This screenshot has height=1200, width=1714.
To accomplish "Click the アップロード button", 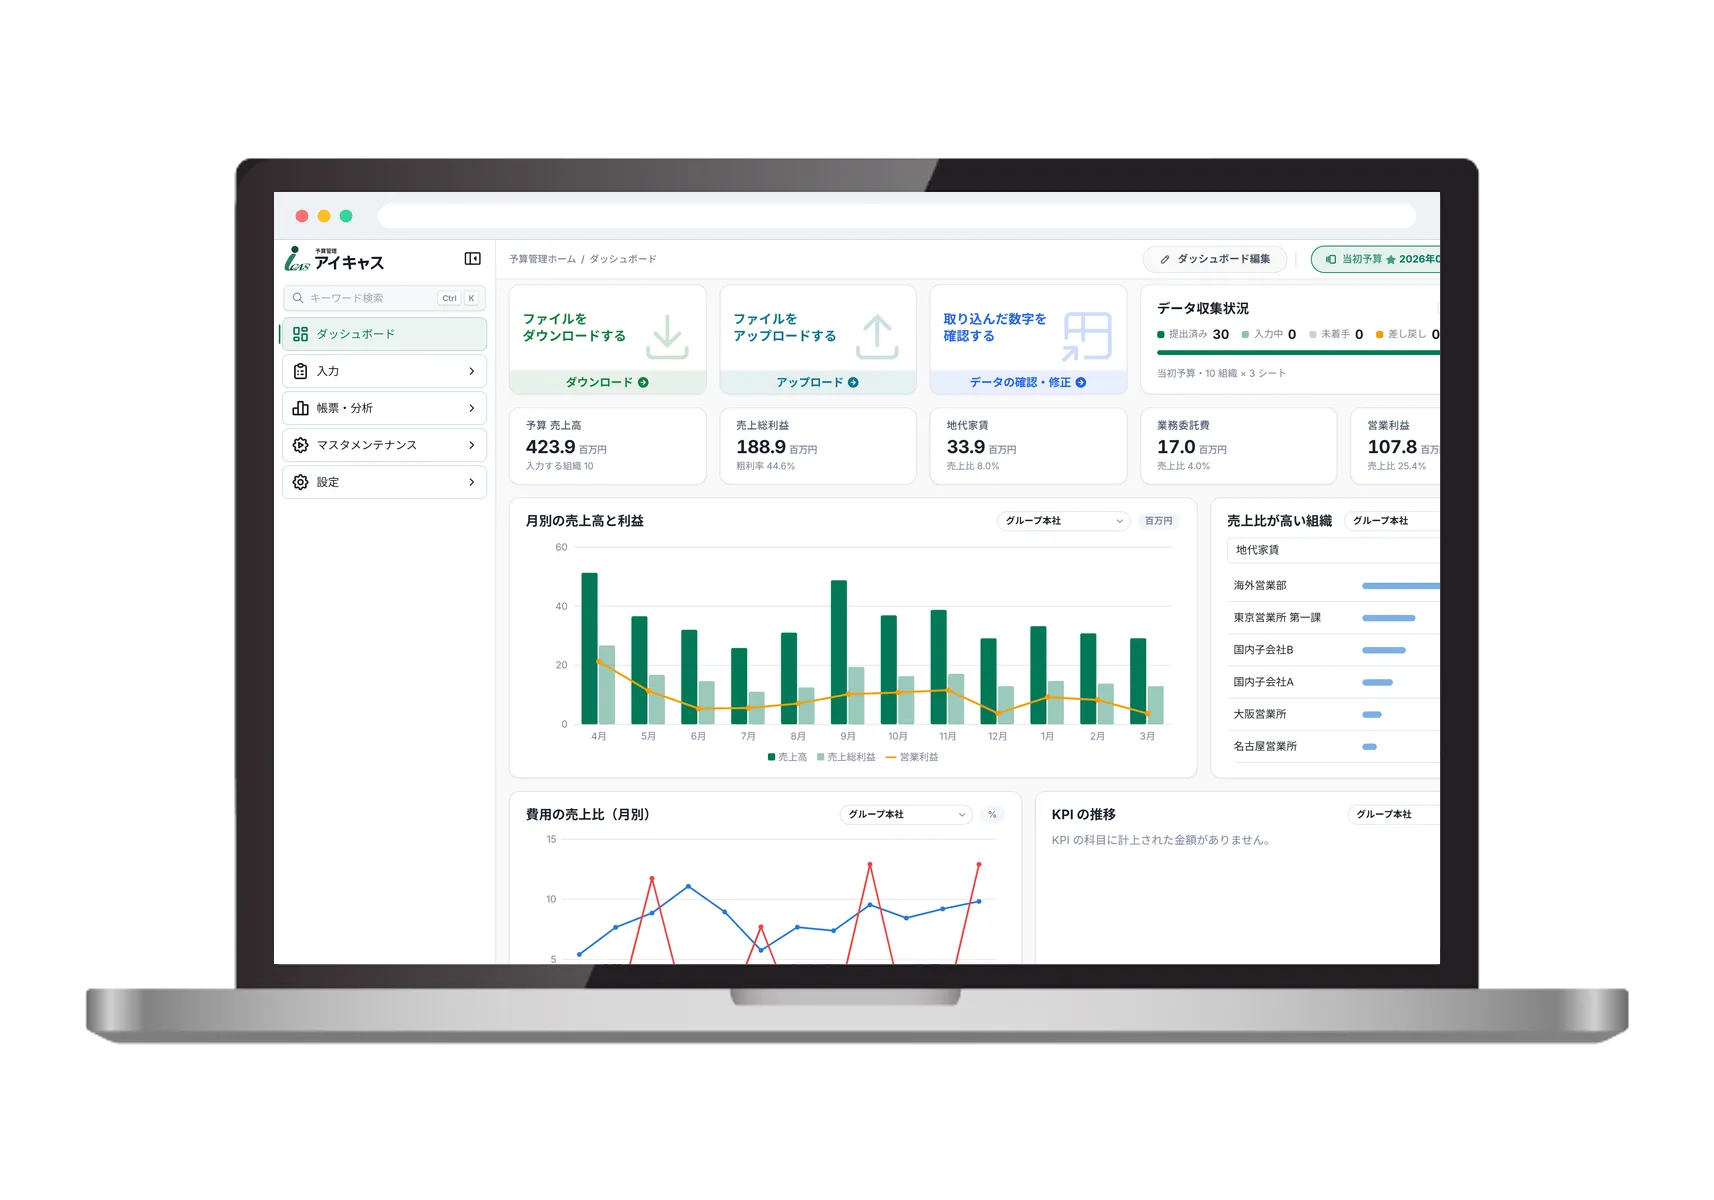I will pyautogui.click(x=818, y=382).
